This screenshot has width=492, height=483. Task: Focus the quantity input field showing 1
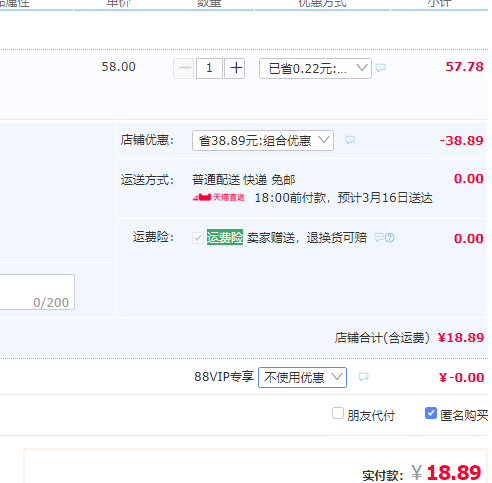coord(209,68)
